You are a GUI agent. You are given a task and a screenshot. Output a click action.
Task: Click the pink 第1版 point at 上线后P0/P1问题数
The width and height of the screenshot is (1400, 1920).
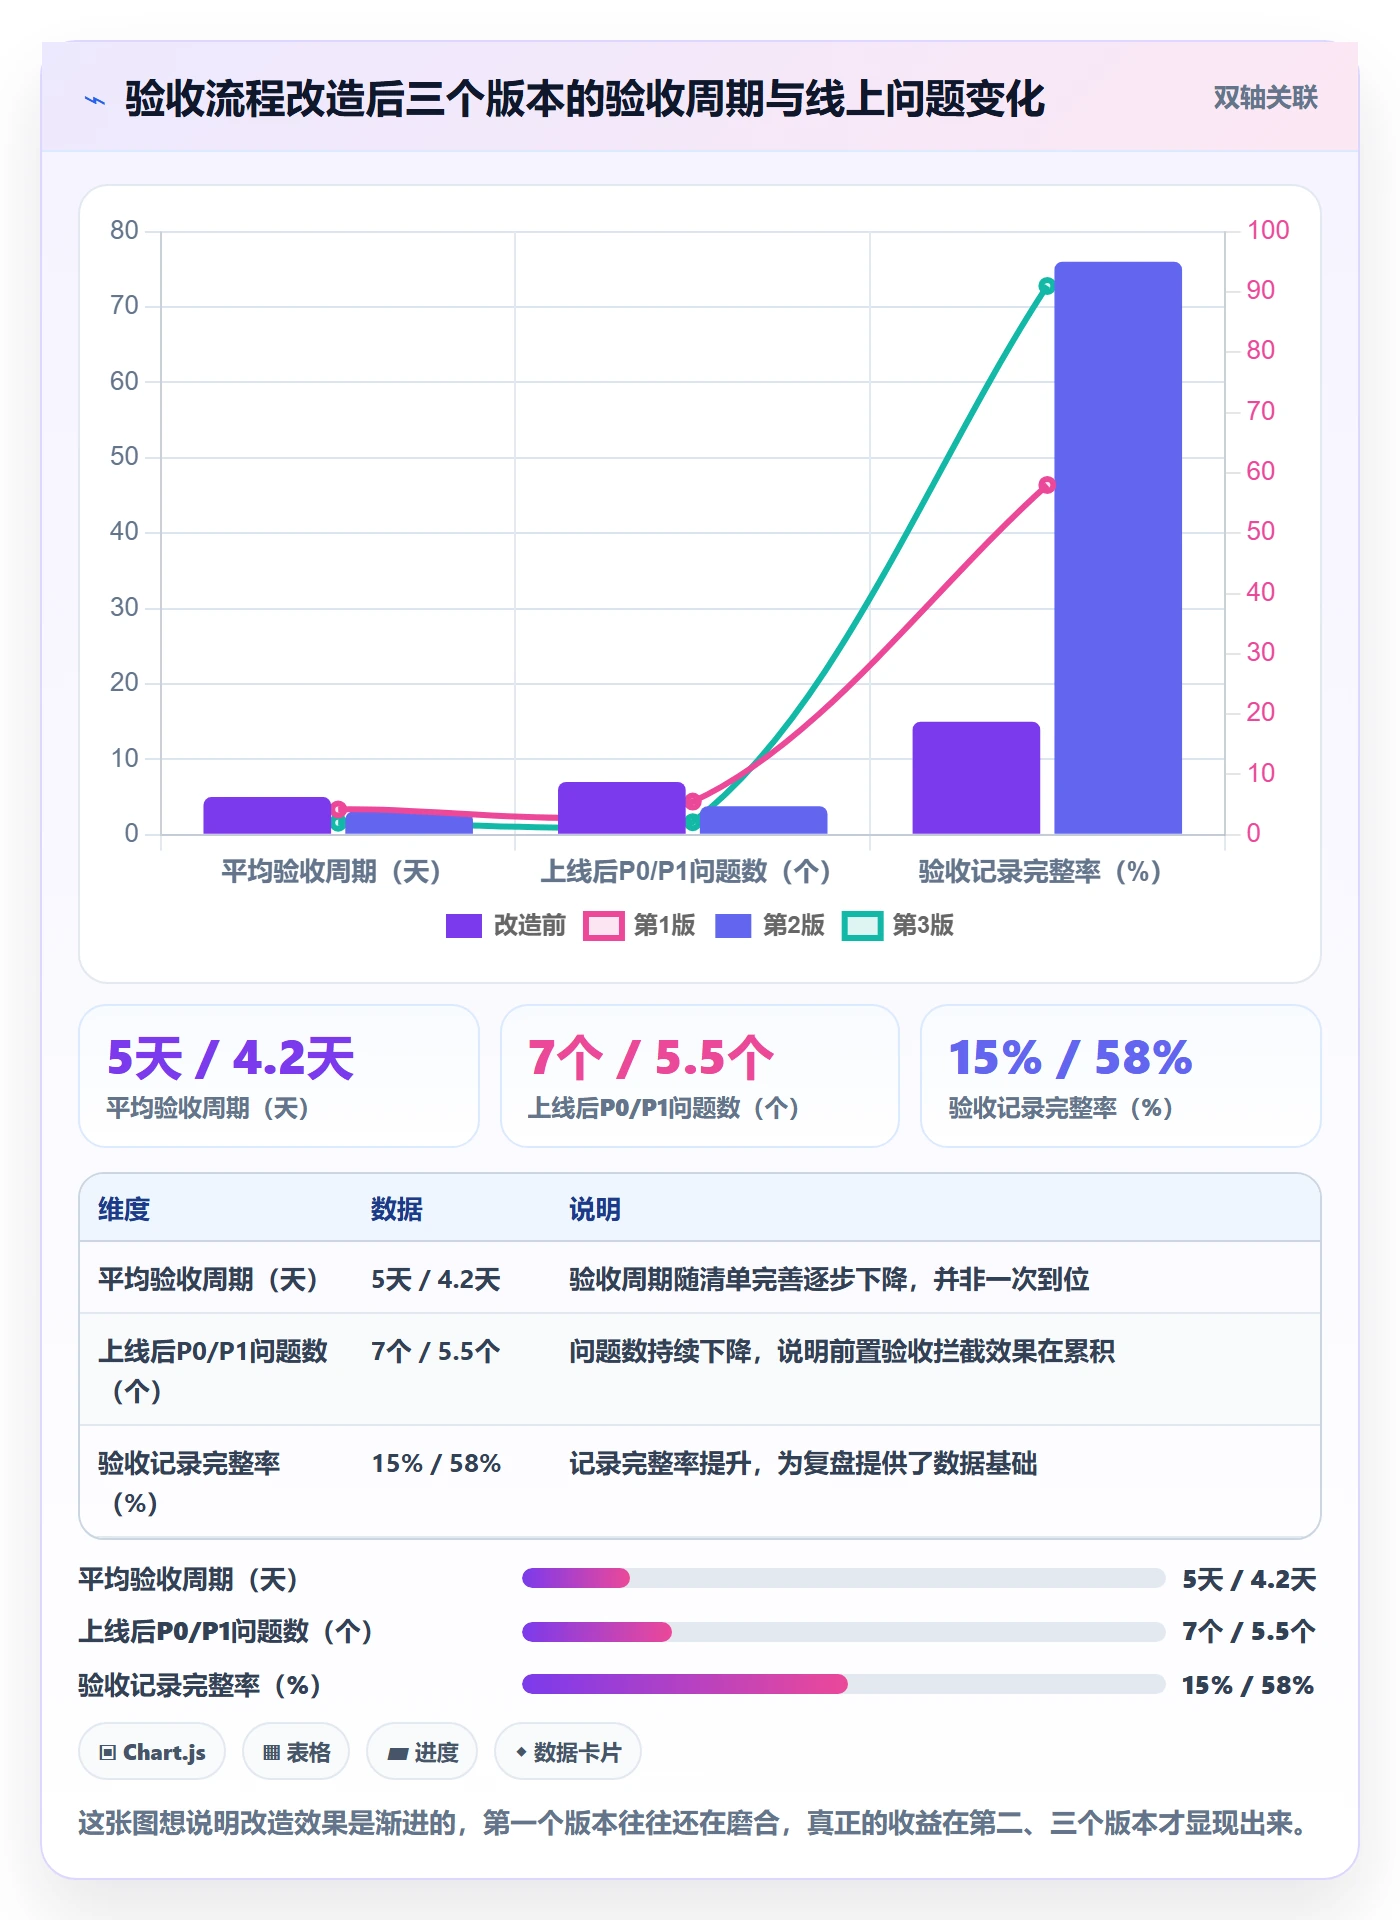point(693,801)
